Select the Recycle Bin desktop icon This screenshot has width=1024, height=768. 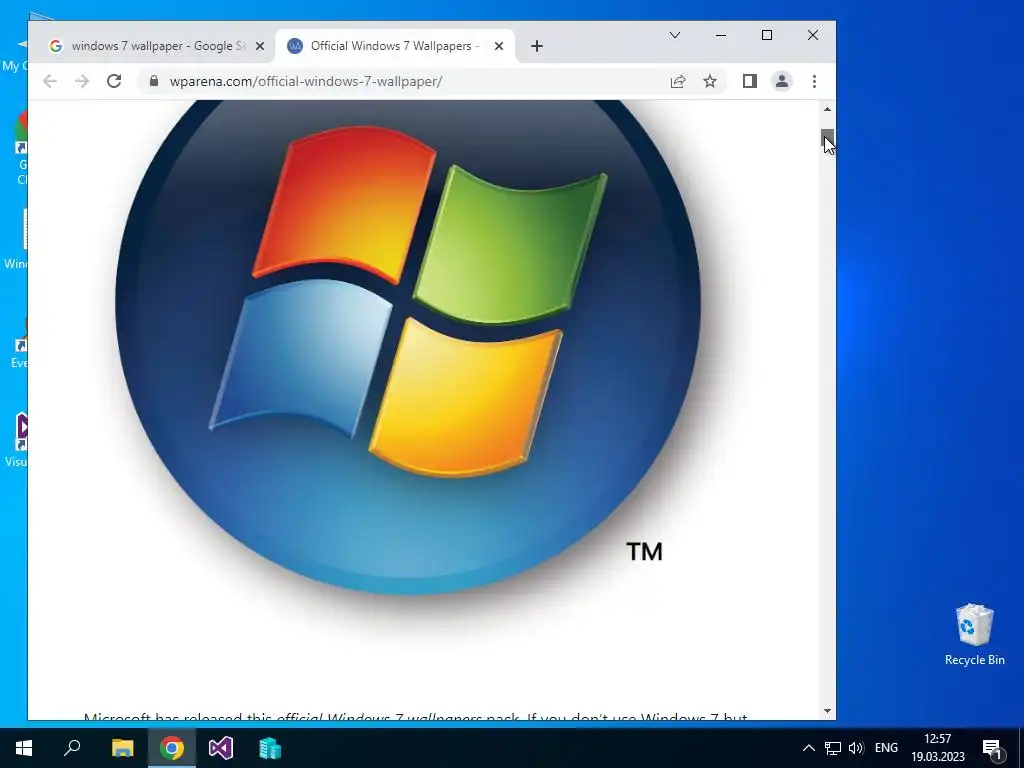974,635
